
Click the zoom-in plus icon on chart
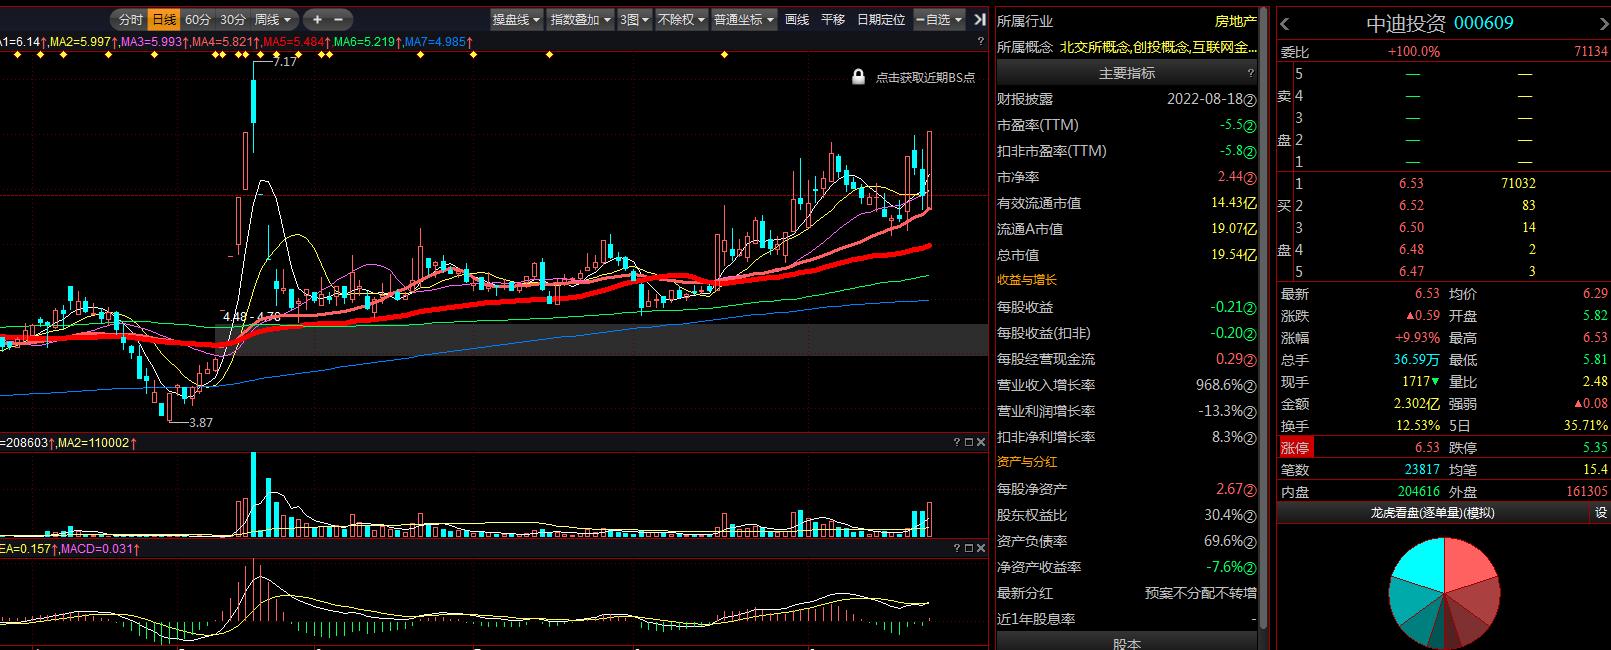point(317,19)
